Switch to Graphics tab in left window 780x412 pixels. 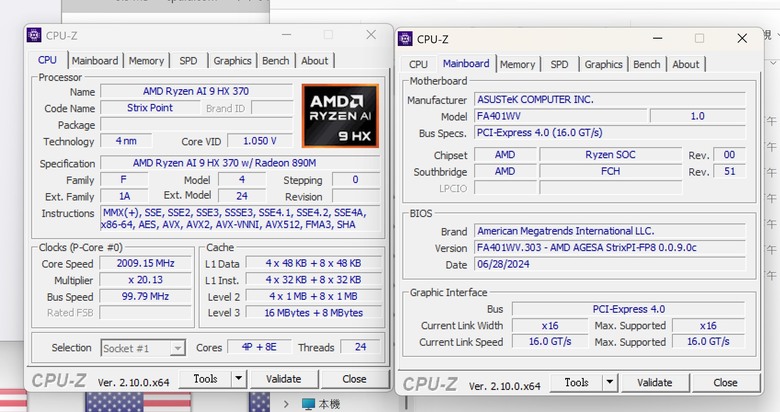click(232, 61)
